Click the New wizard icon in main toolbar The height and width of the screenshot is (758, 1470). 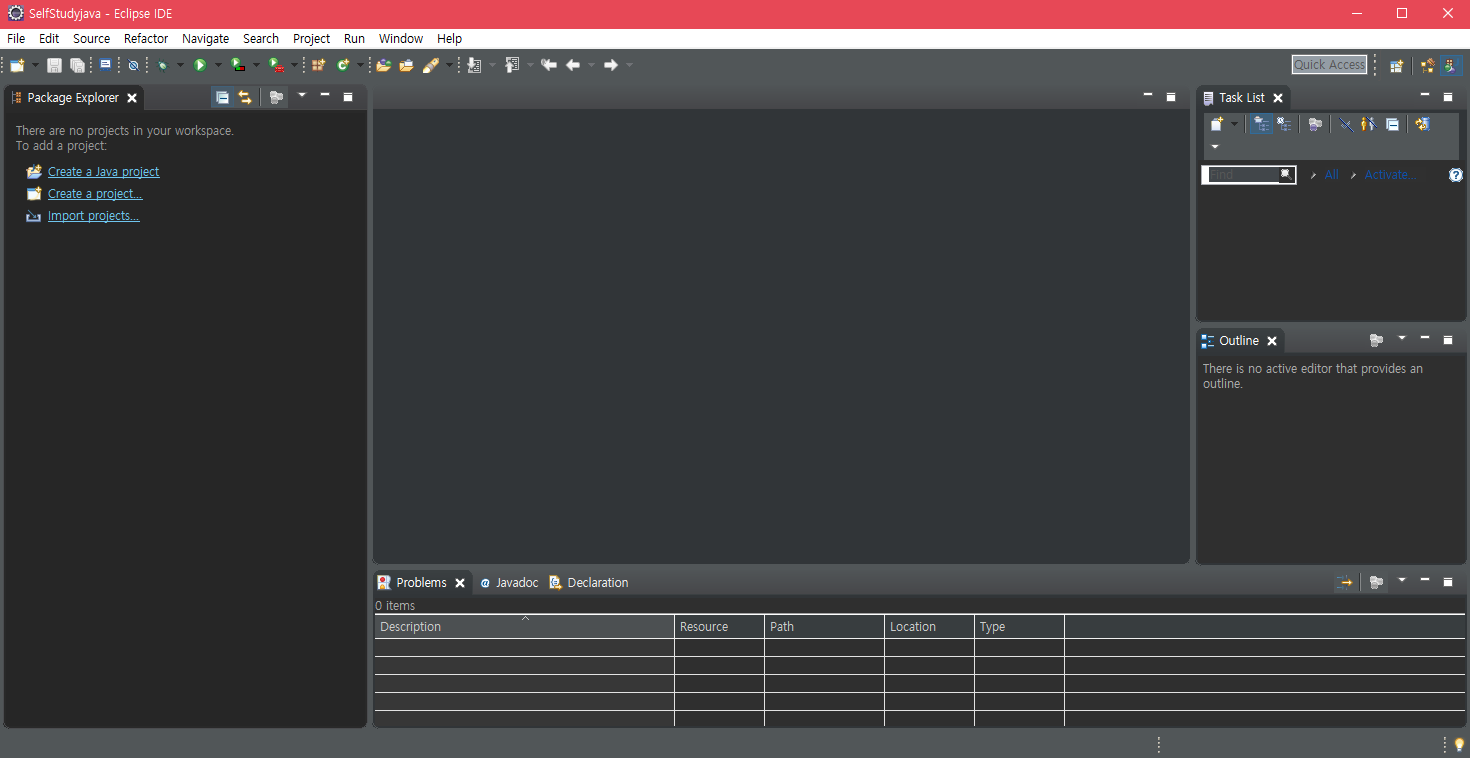pyautogui.click(x=16, y=65)
